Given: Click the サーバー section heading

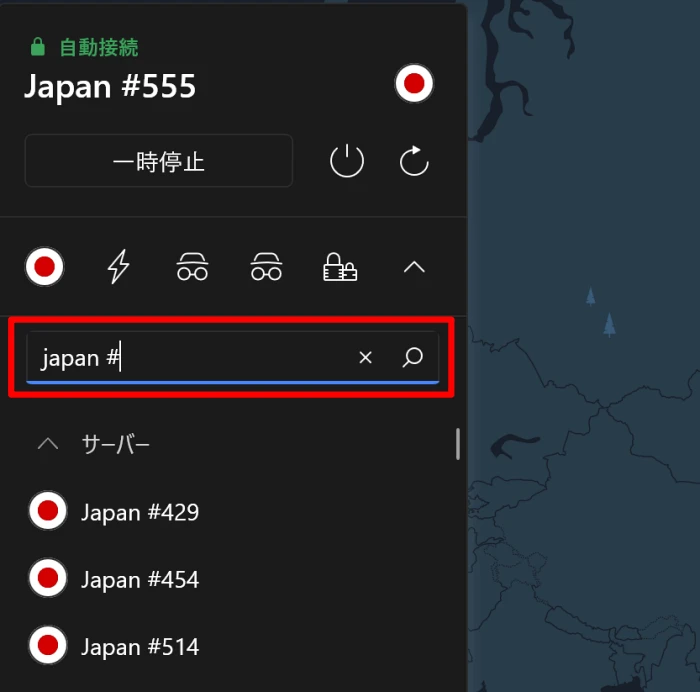Looking at the screenshot, I should coord(116,445).
